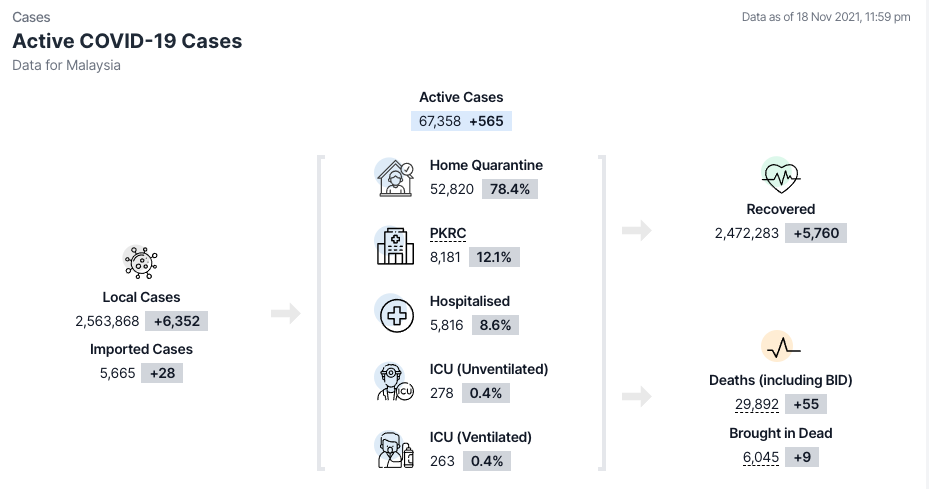Click the virus icon above Local Cases
The width and height of the screenshot is (929, 489).
[x=141, y=263]
